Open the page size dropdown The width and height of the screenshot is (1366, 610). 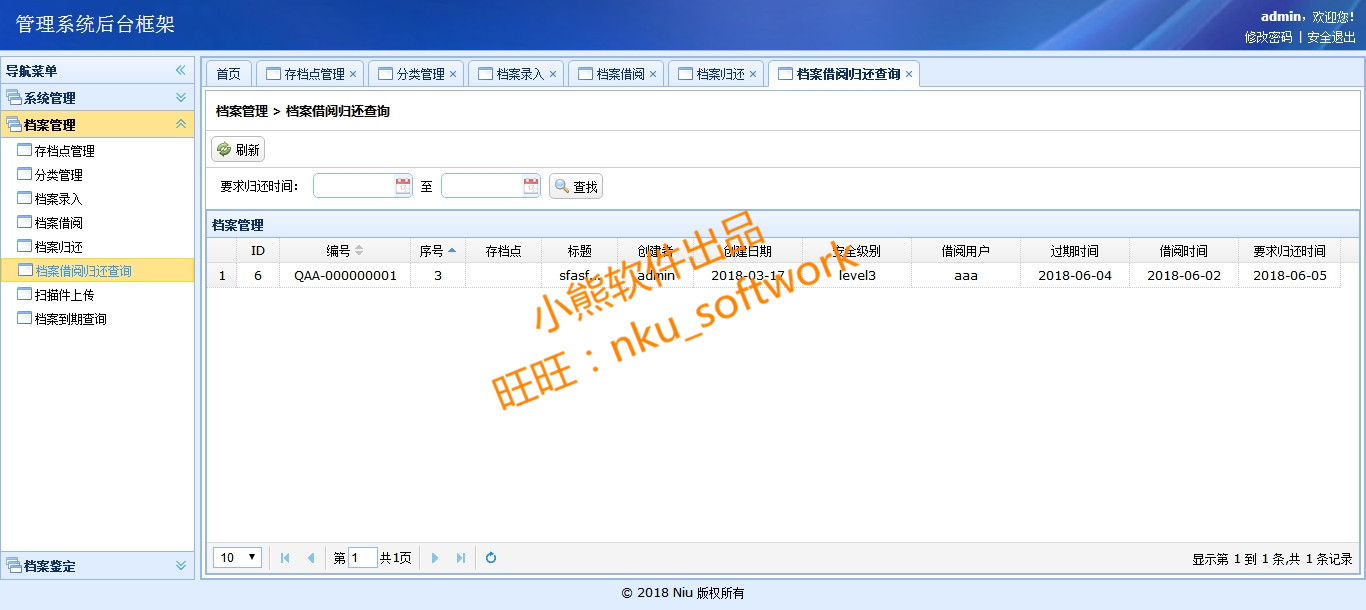(x=239, y=558)
